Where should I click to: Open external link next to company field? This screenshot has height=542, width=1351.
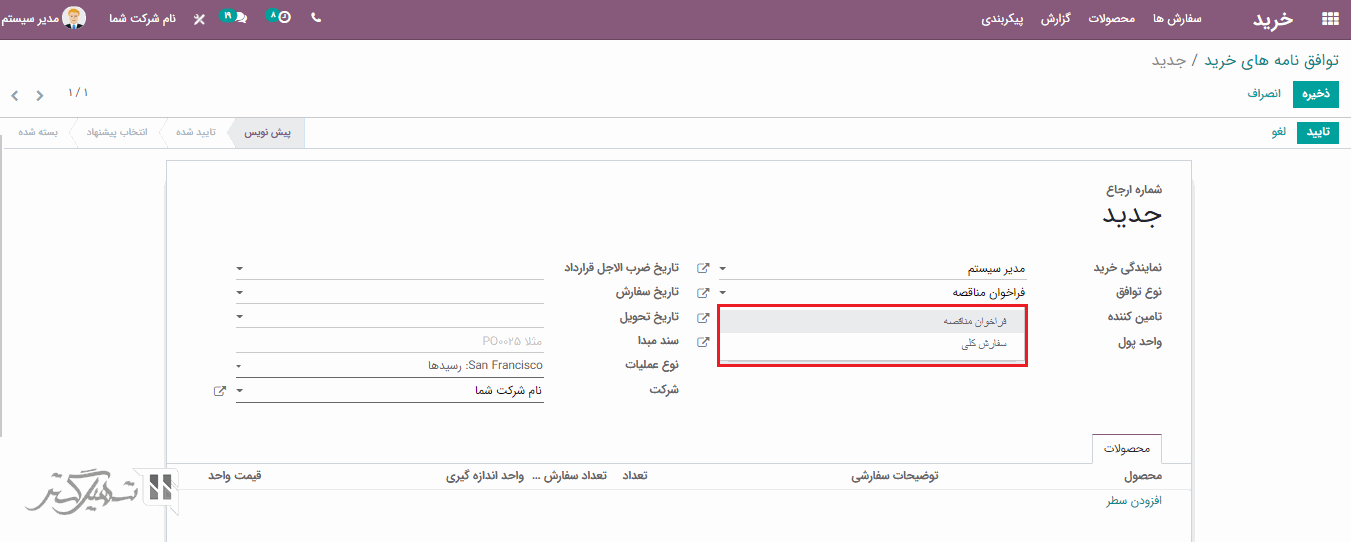(220, 391)
